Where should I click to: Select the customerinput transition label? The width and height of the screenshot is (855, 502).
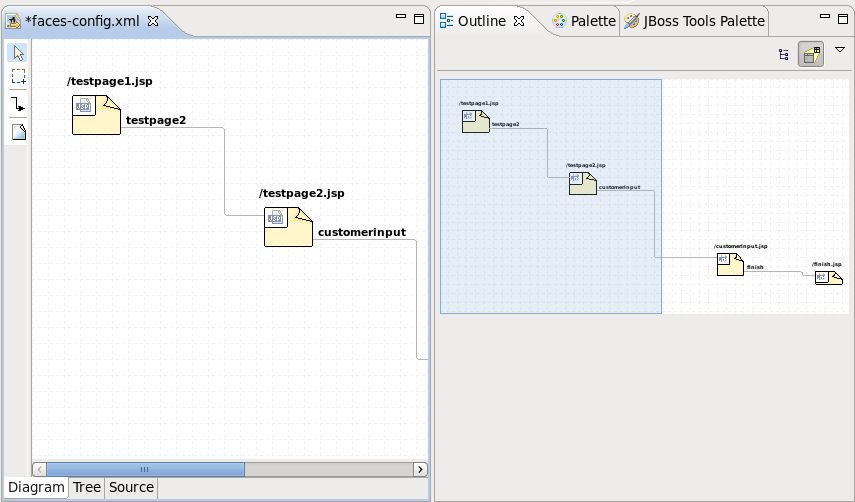362,232
